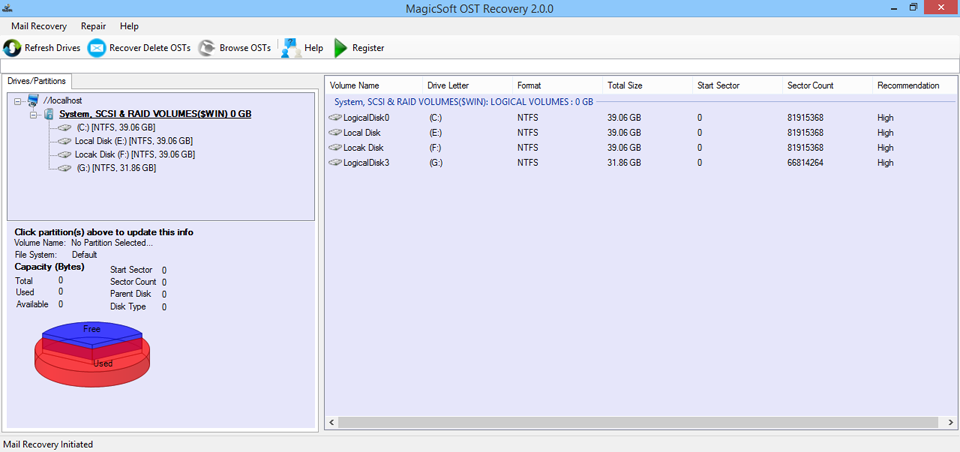Select (C:) [NTFS, 39.06 GB] partition
Screen dimensions: 960x452
(116, 128)
